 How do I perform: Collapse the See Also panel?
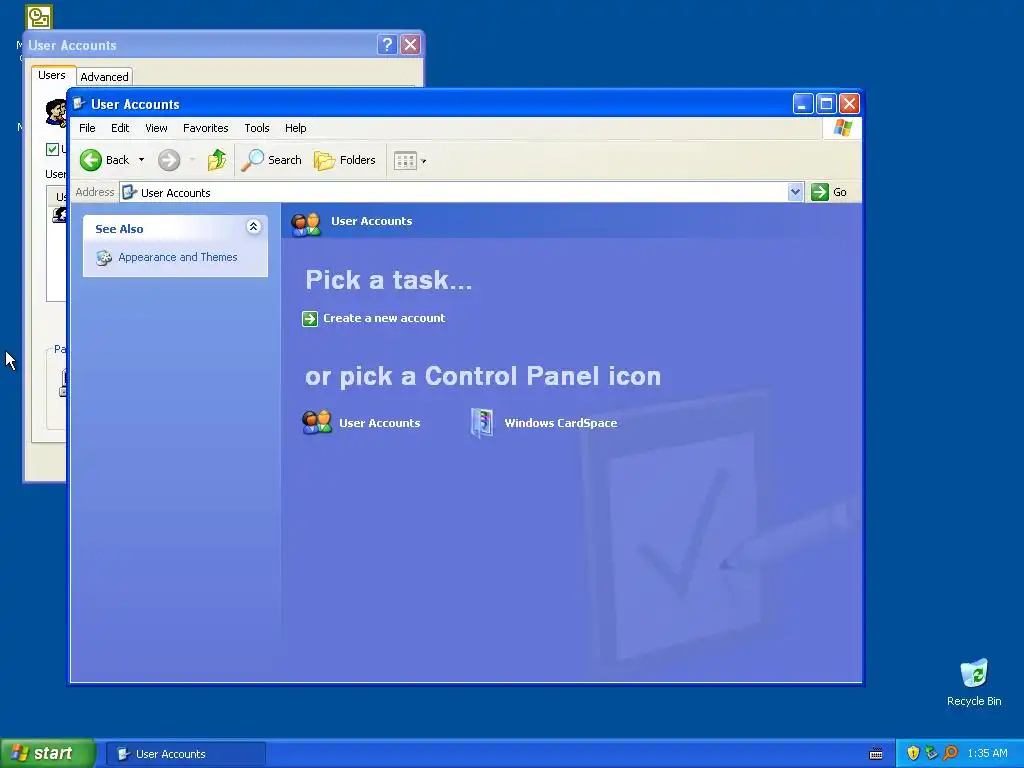[x=253, y=227]
